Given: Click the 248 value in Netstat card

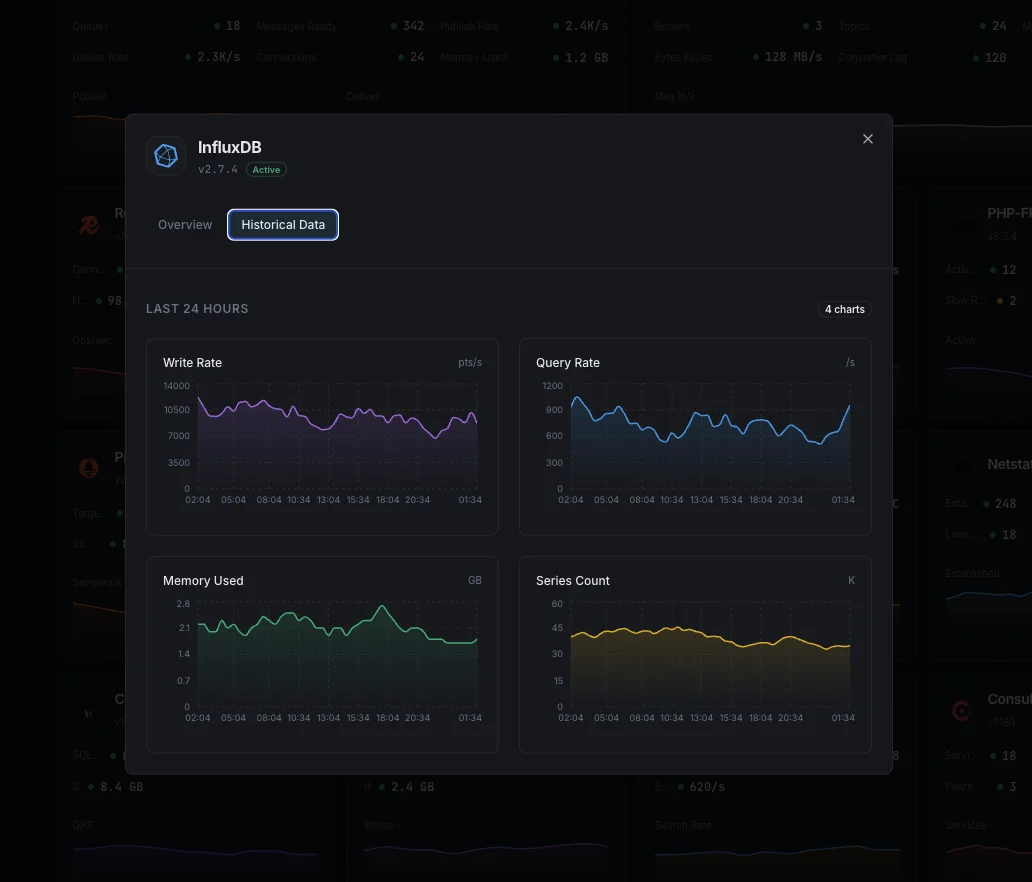Looking at the screenshot, I should click(1005, 504).
